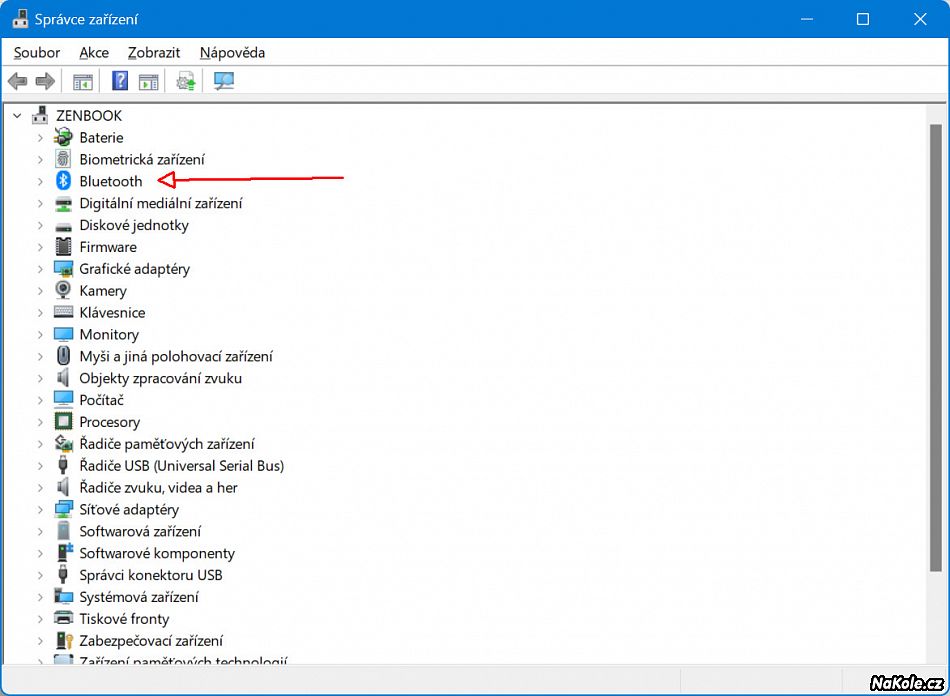
Task: Select the Tiskové fronty tree item
Action: click(124, 619)
